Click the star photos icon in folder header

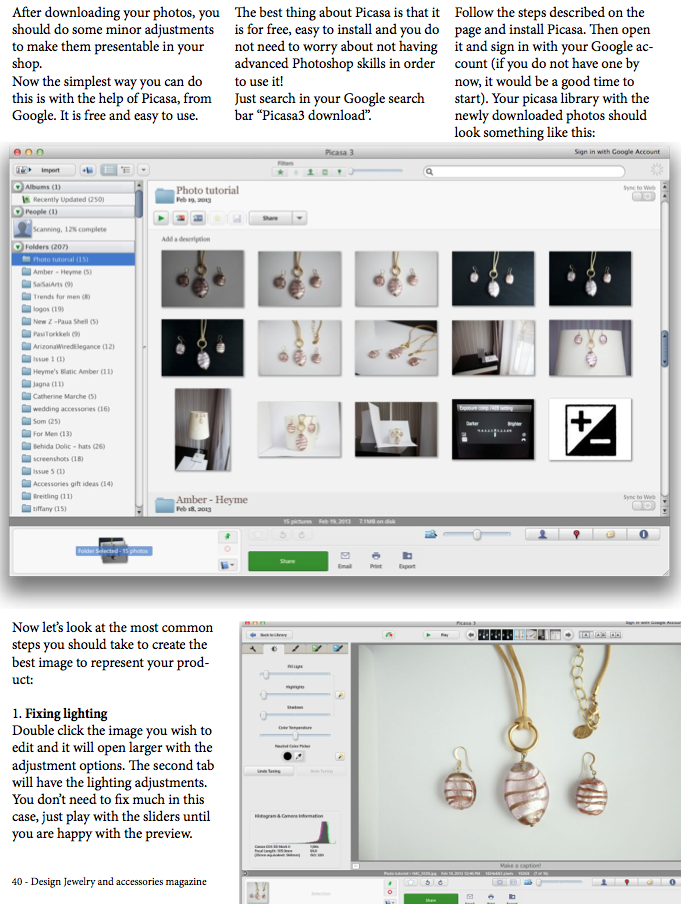click(217, 218)
